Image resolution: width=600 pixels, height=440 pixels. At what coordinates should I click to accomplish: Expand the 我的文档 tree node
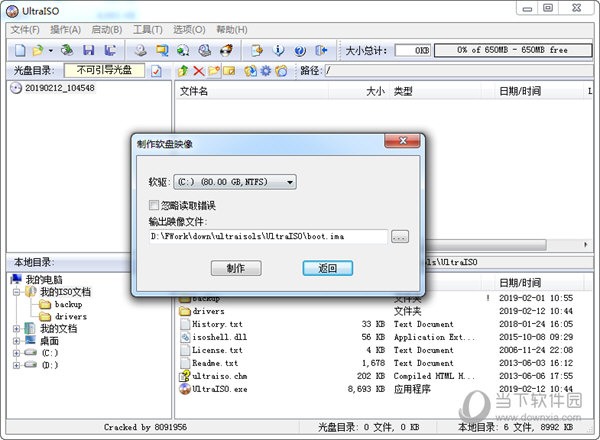click(16, 329)
